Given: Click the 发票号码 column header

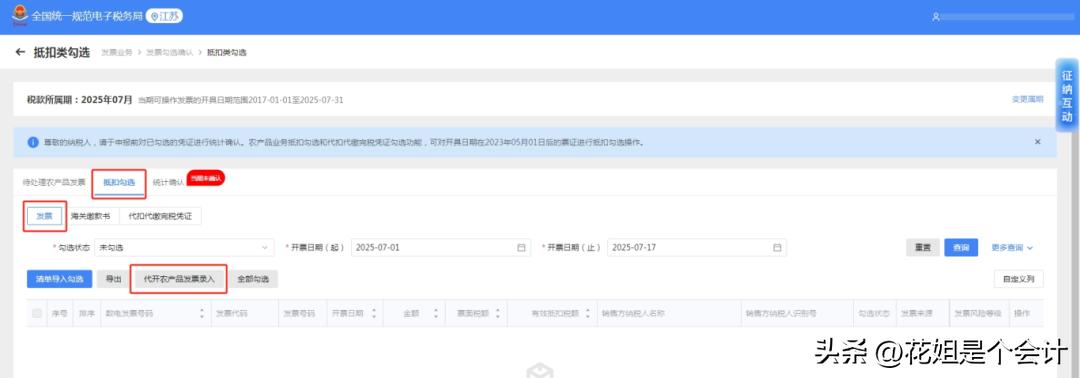Looking at the screenshot, I should click(299, 313).
